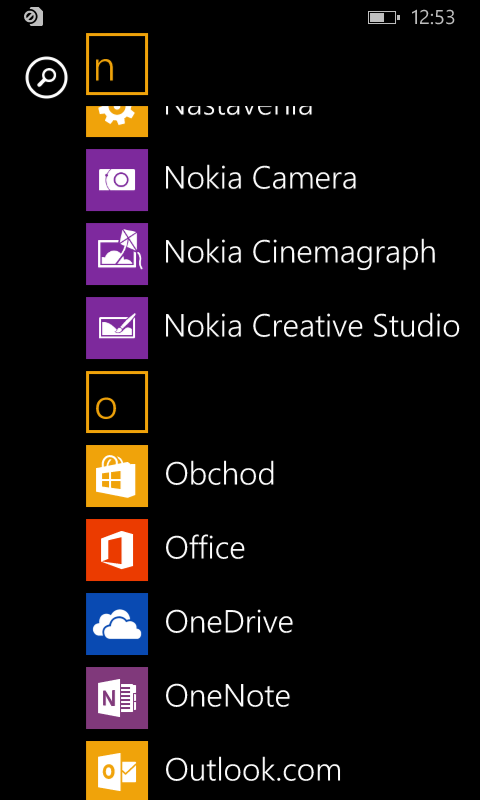Open the letter n jump list tile
Viewport: 480px width, 800px height.
[117, 64]
